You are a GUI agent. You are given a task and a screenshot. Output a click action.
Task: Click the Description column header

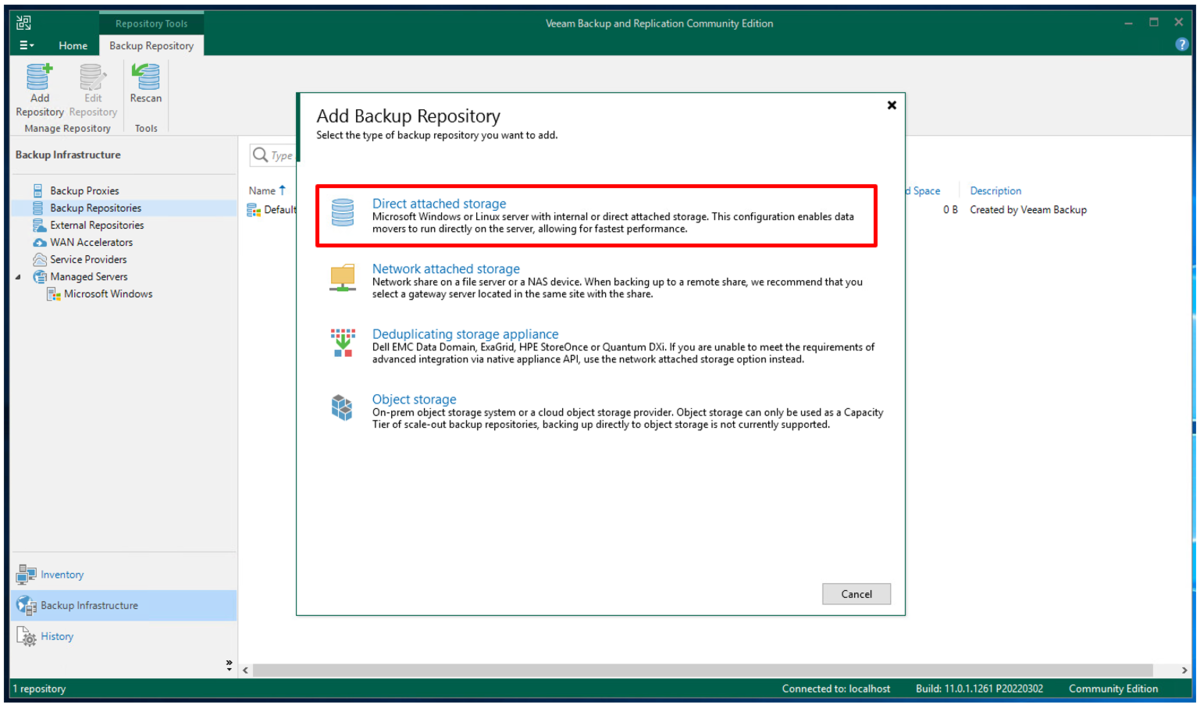click(996, 190)
